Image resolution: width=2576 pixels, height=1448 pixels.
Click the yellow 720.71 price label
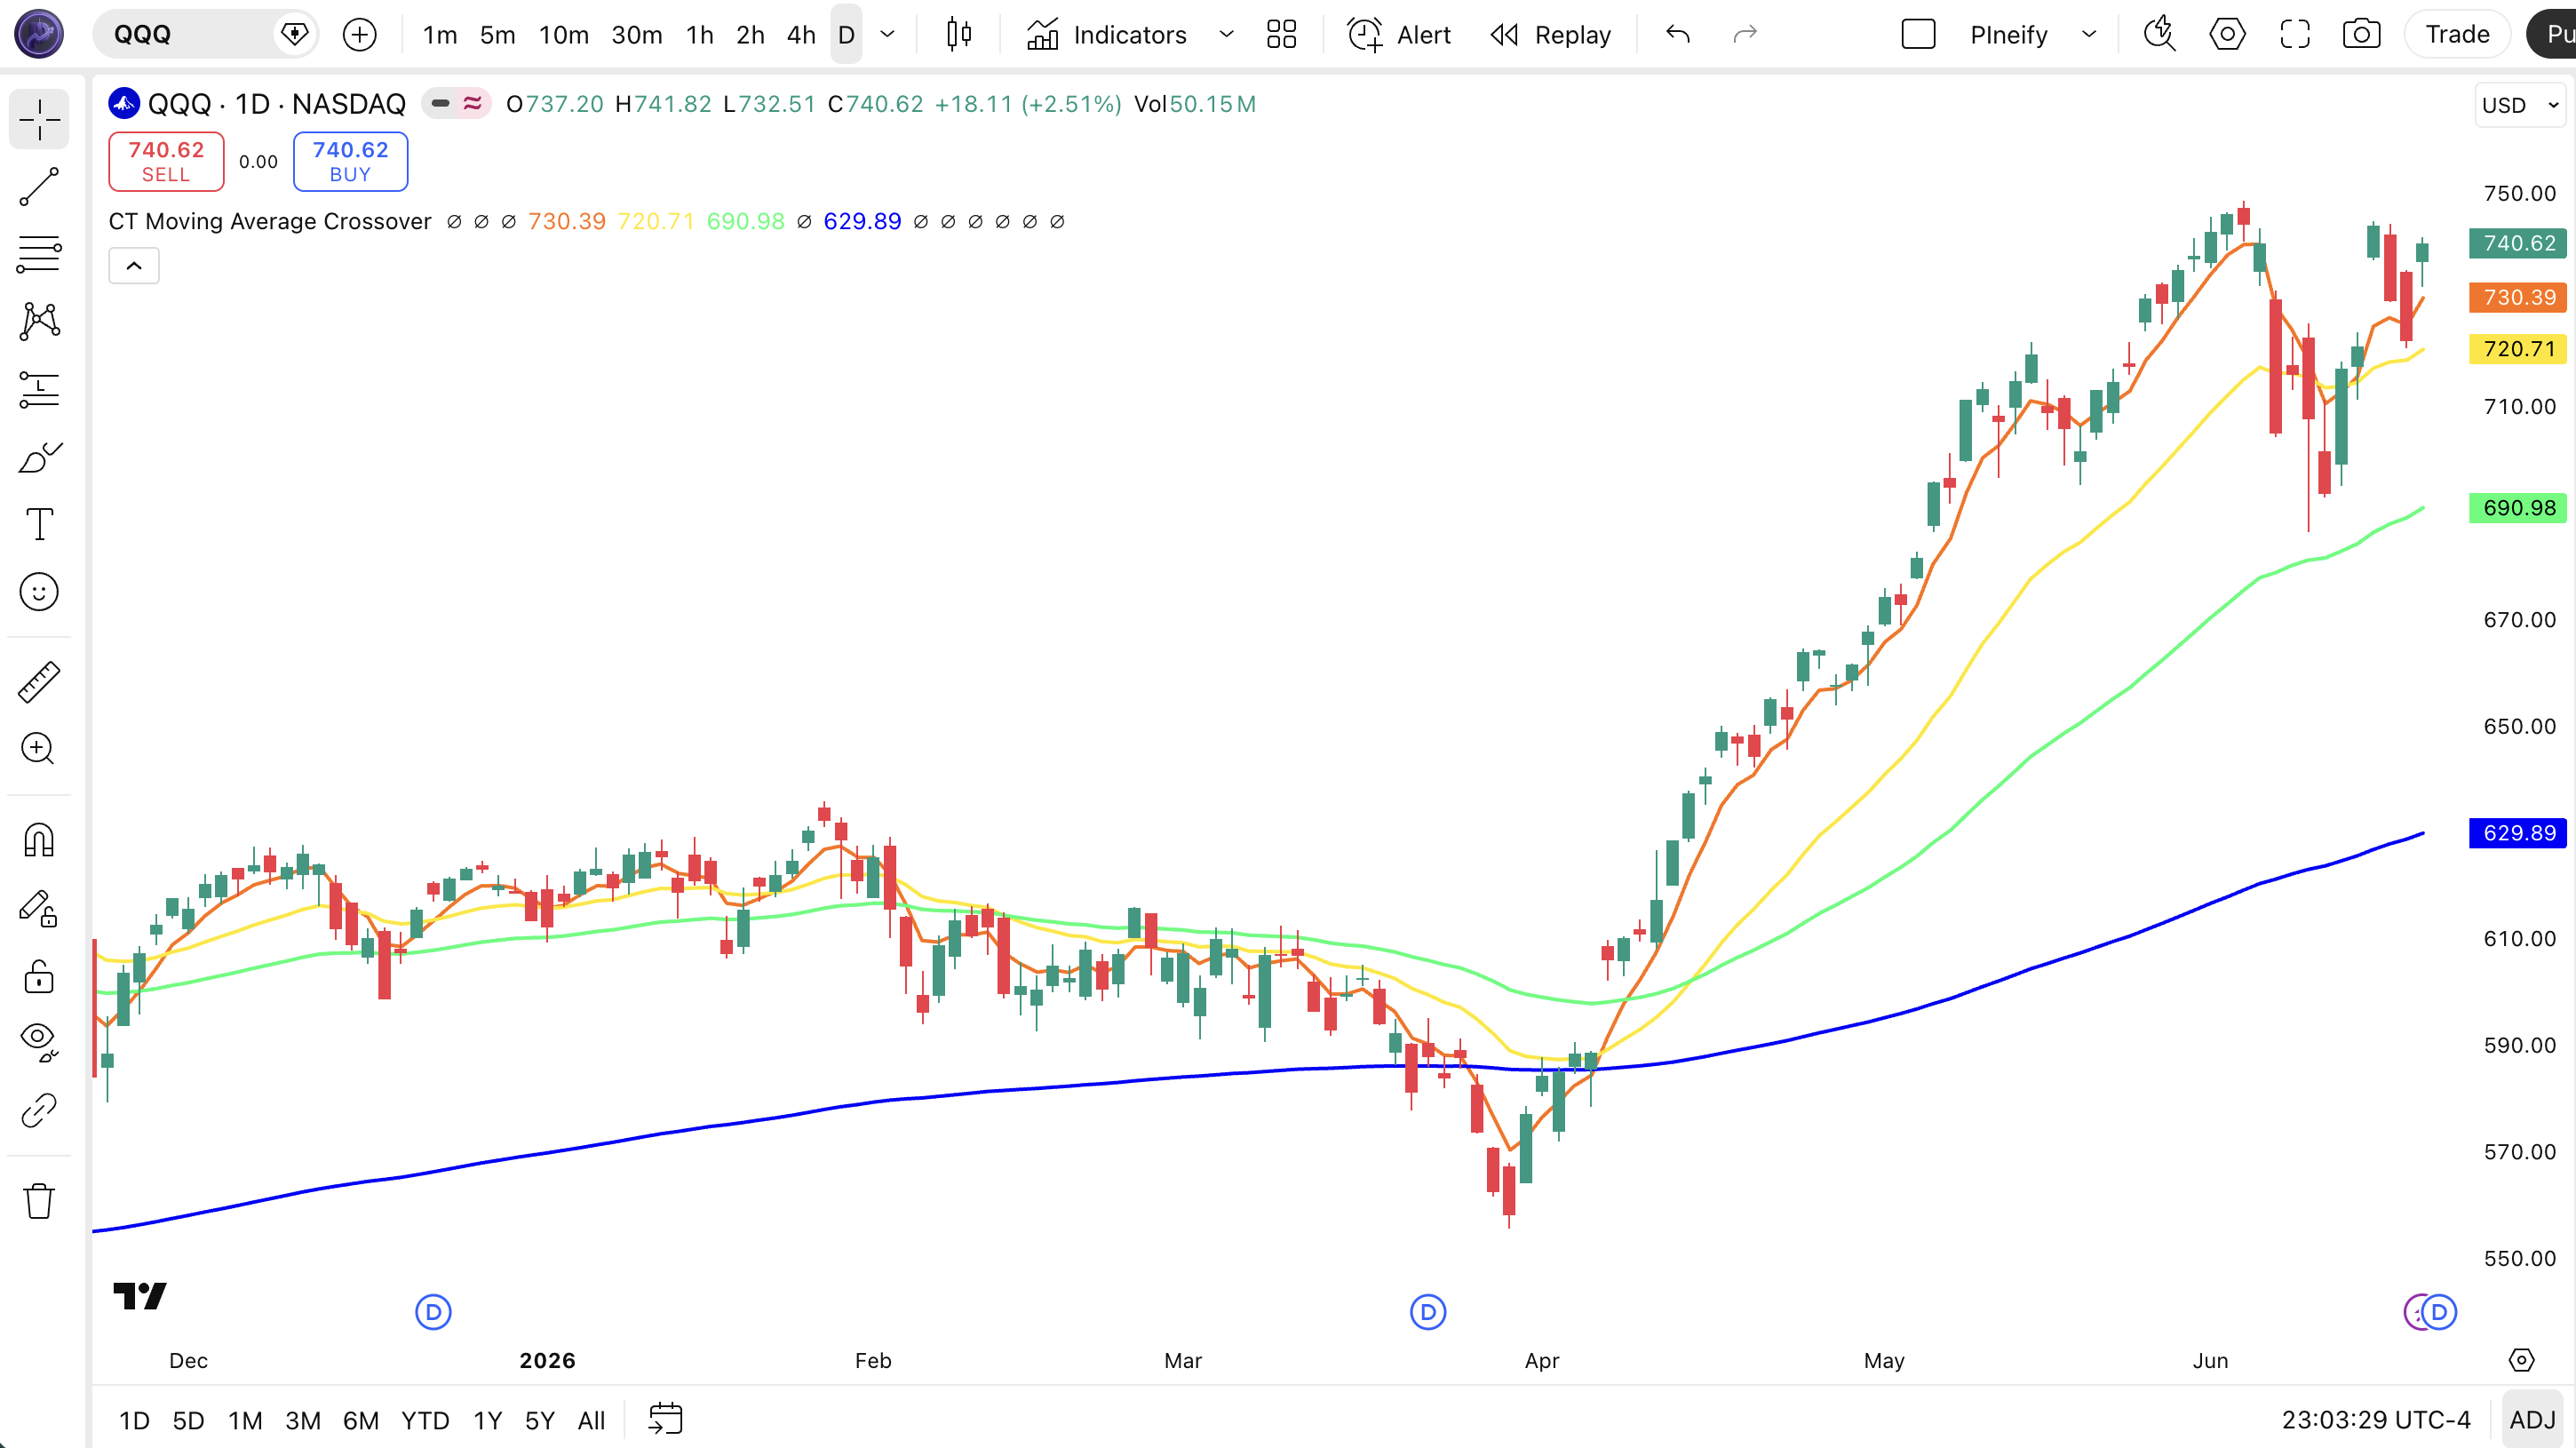[x=2518, y=349]
